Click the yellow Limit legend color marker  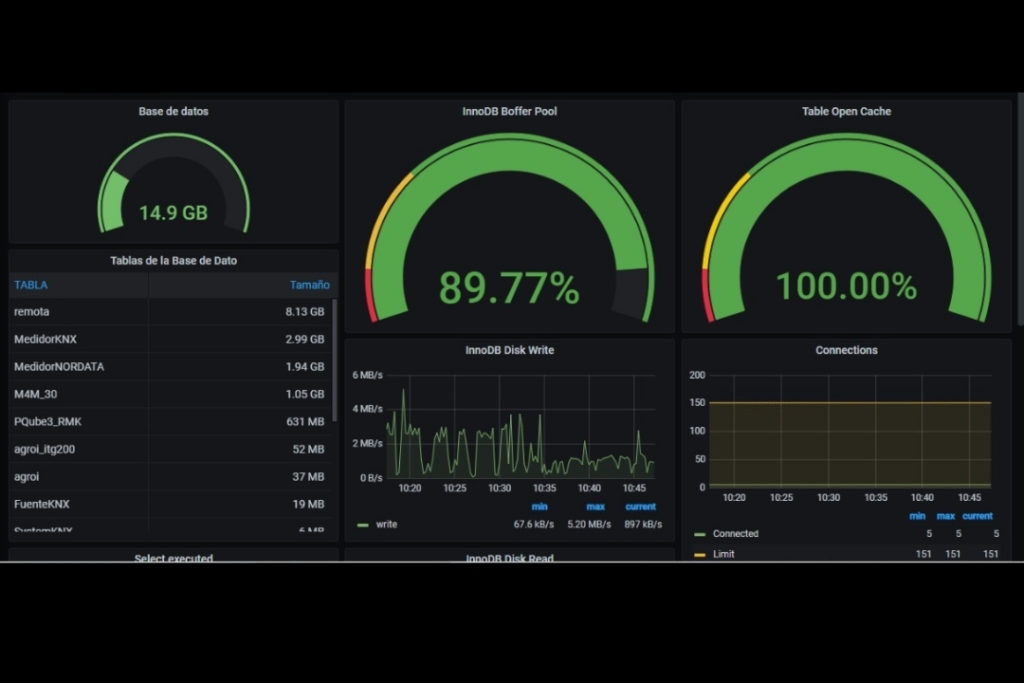point(699,554)
